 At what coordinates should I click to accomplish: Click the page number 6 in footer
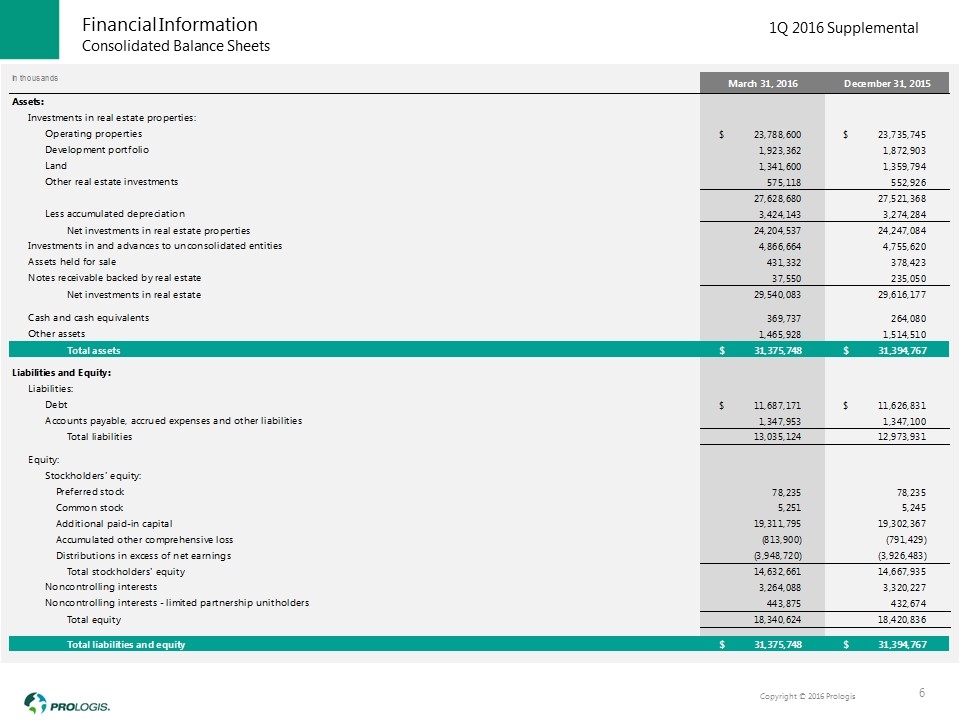click(922, 692)
